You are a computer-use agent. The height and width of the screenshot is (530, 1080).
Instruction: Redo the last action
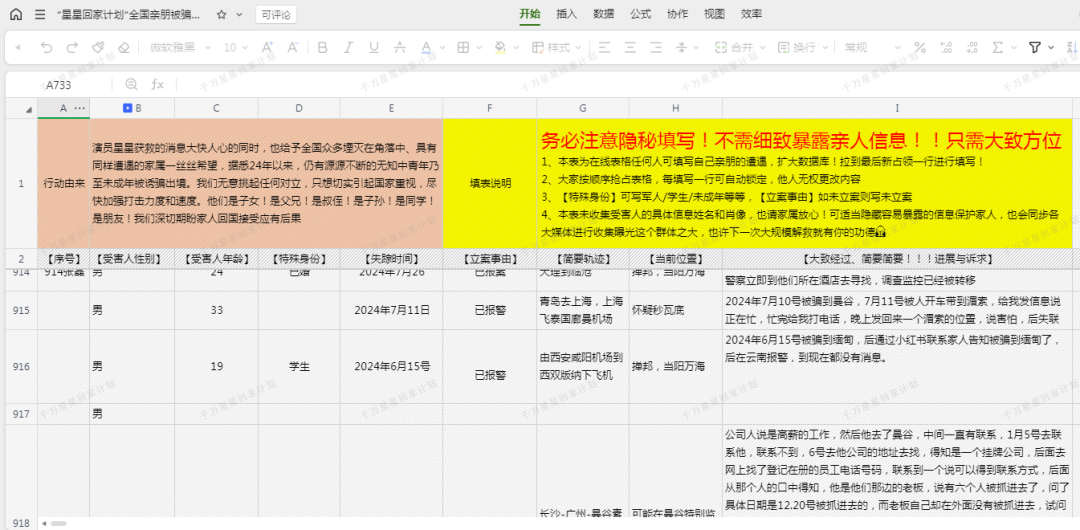pos(72,48)
